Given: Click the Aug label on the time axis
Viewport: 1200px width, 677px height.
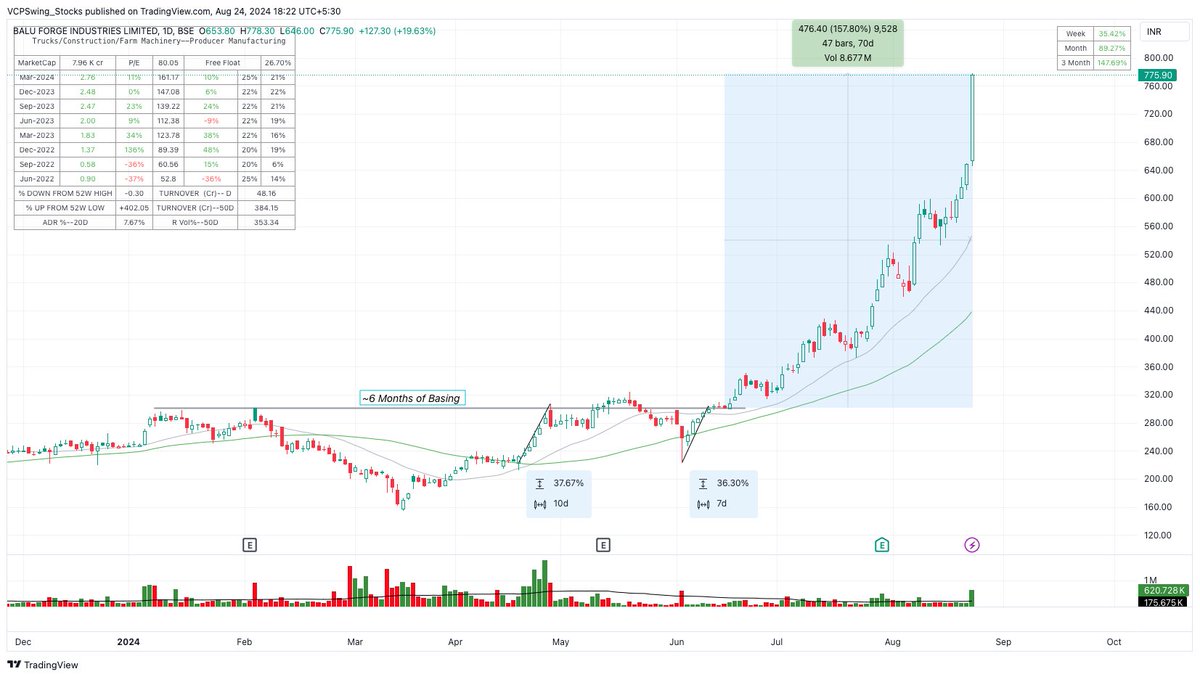Looking at the screenshot, I should pos(893,641).
